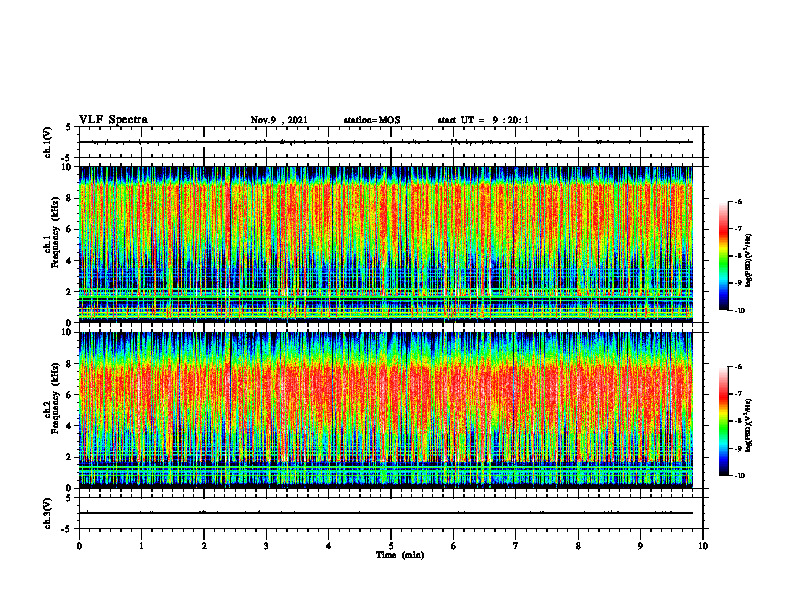Click the "10" tick at time axis end
The image size is (792, 612).
pyautogui.click(x=703, y=546)
